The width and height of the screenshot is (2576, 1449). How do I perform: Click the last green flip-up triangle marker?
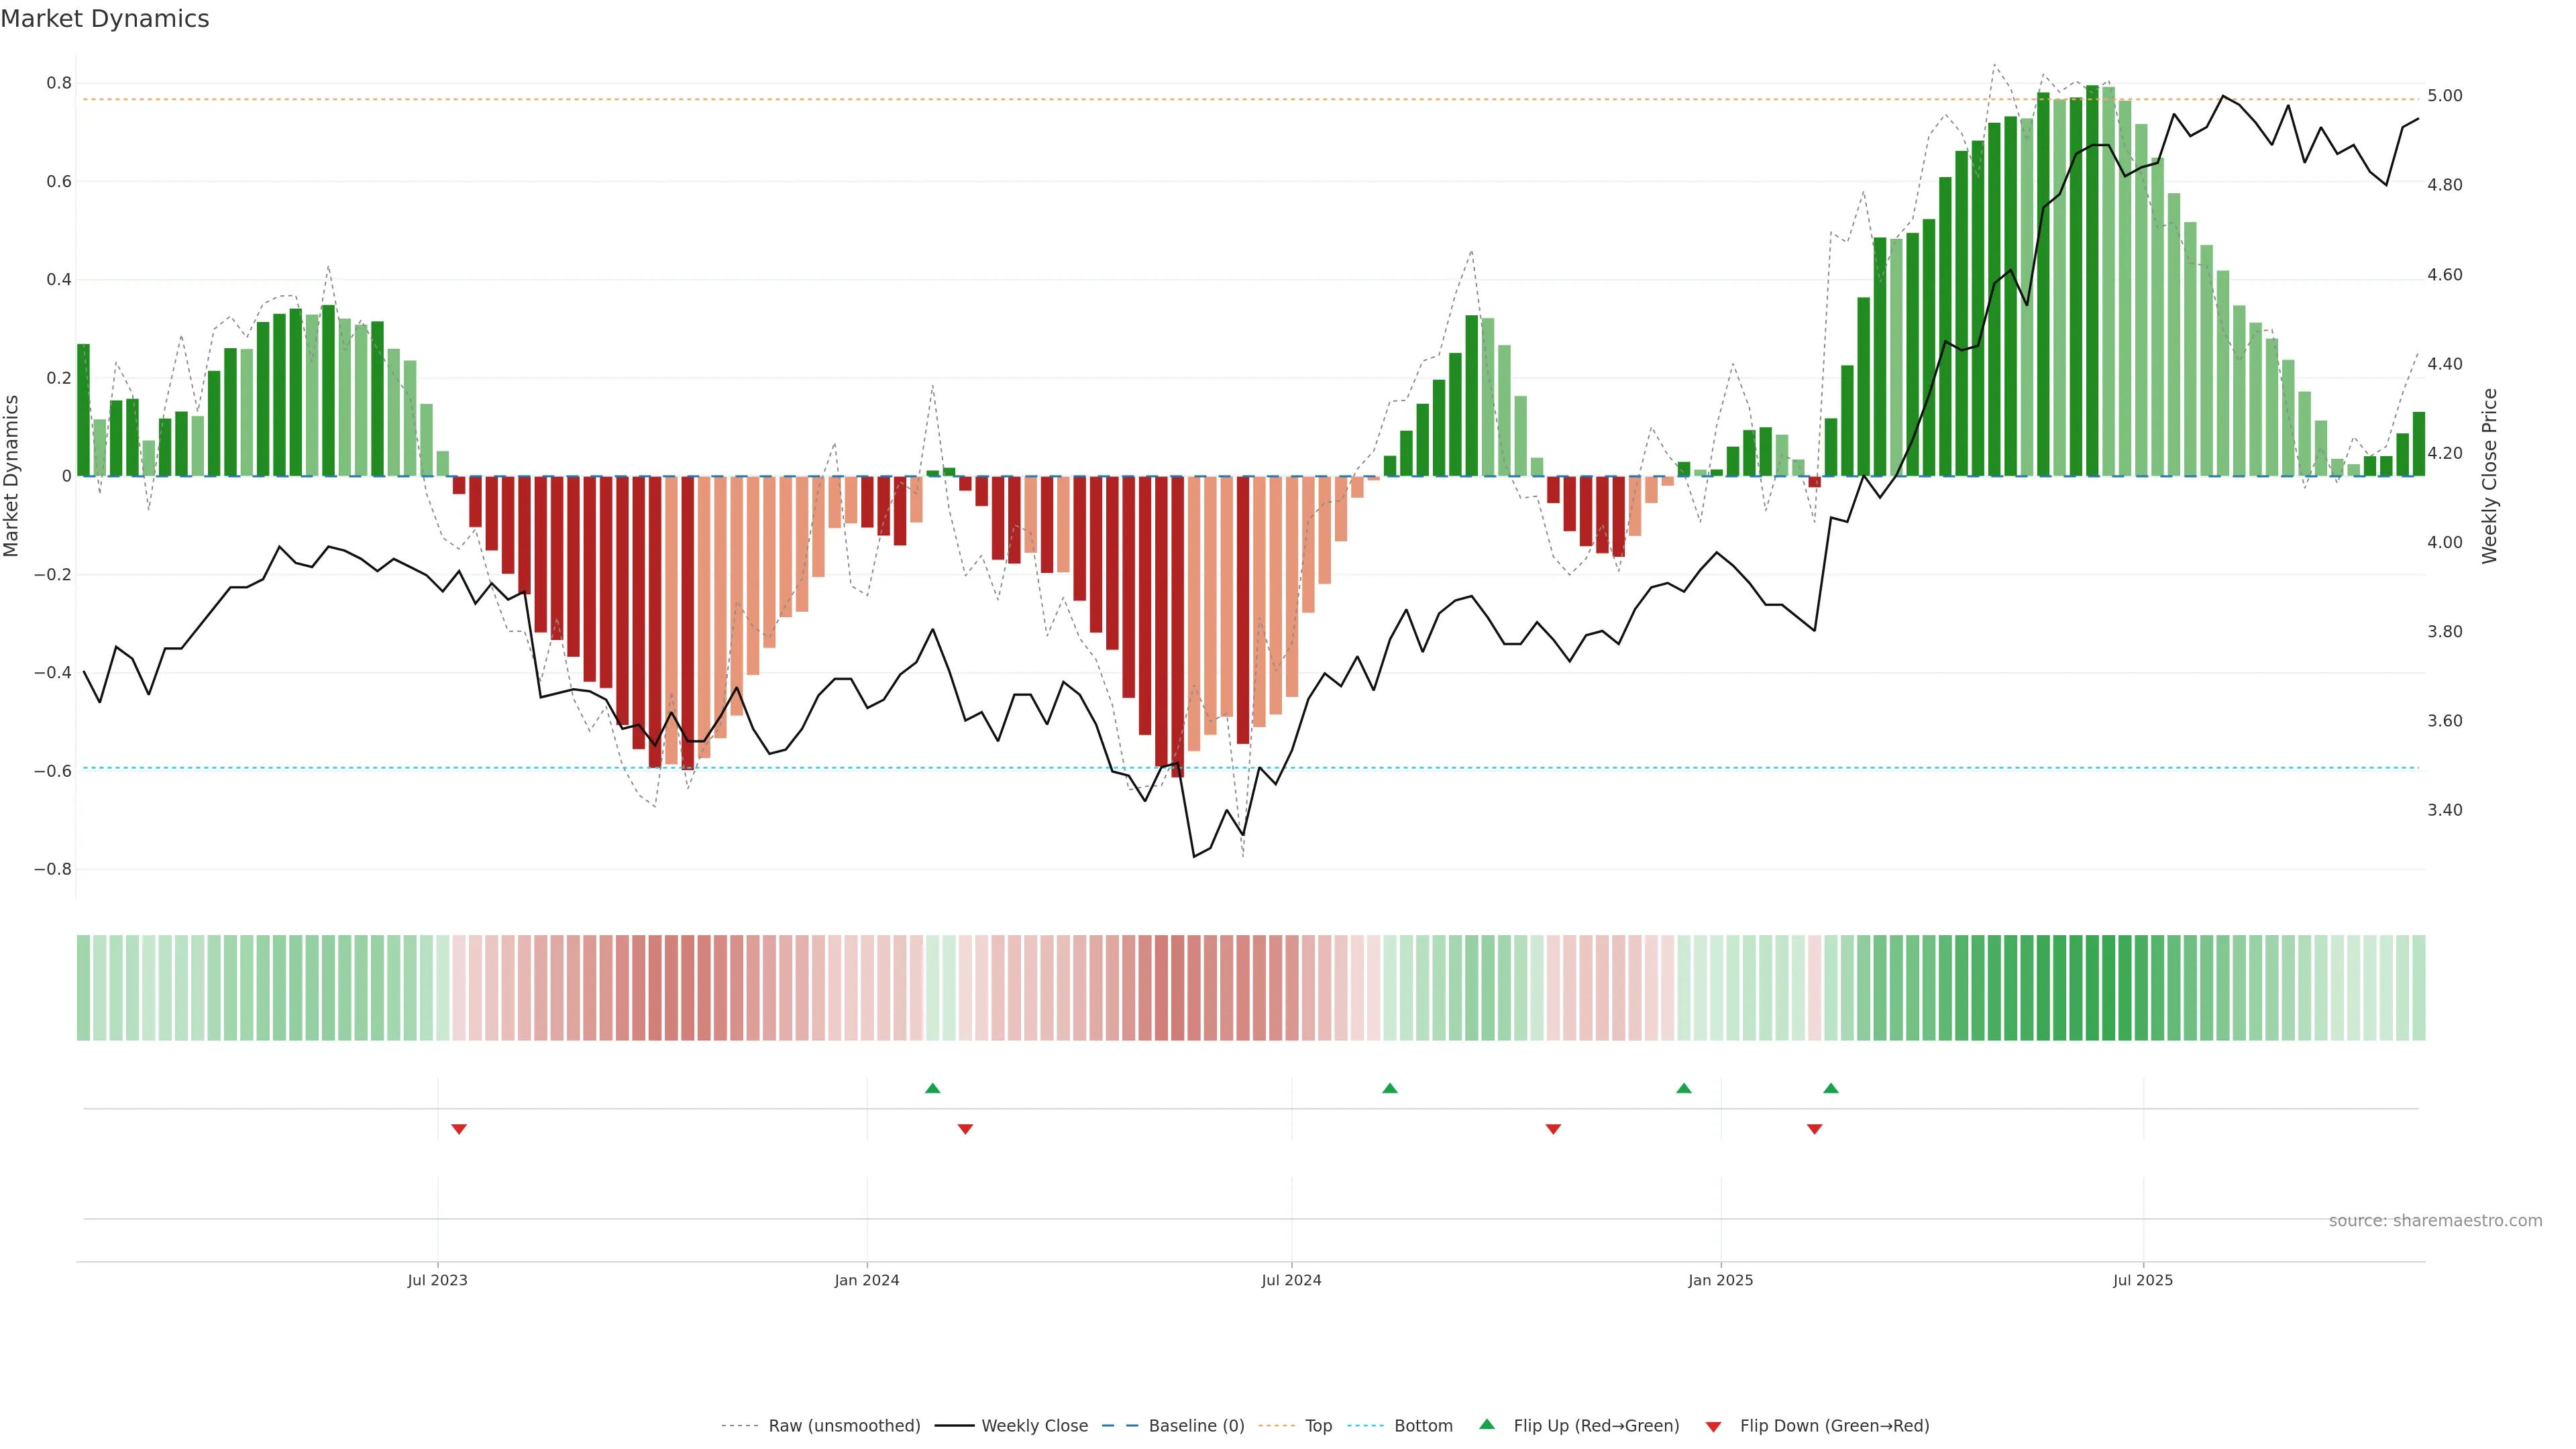1830,1088
